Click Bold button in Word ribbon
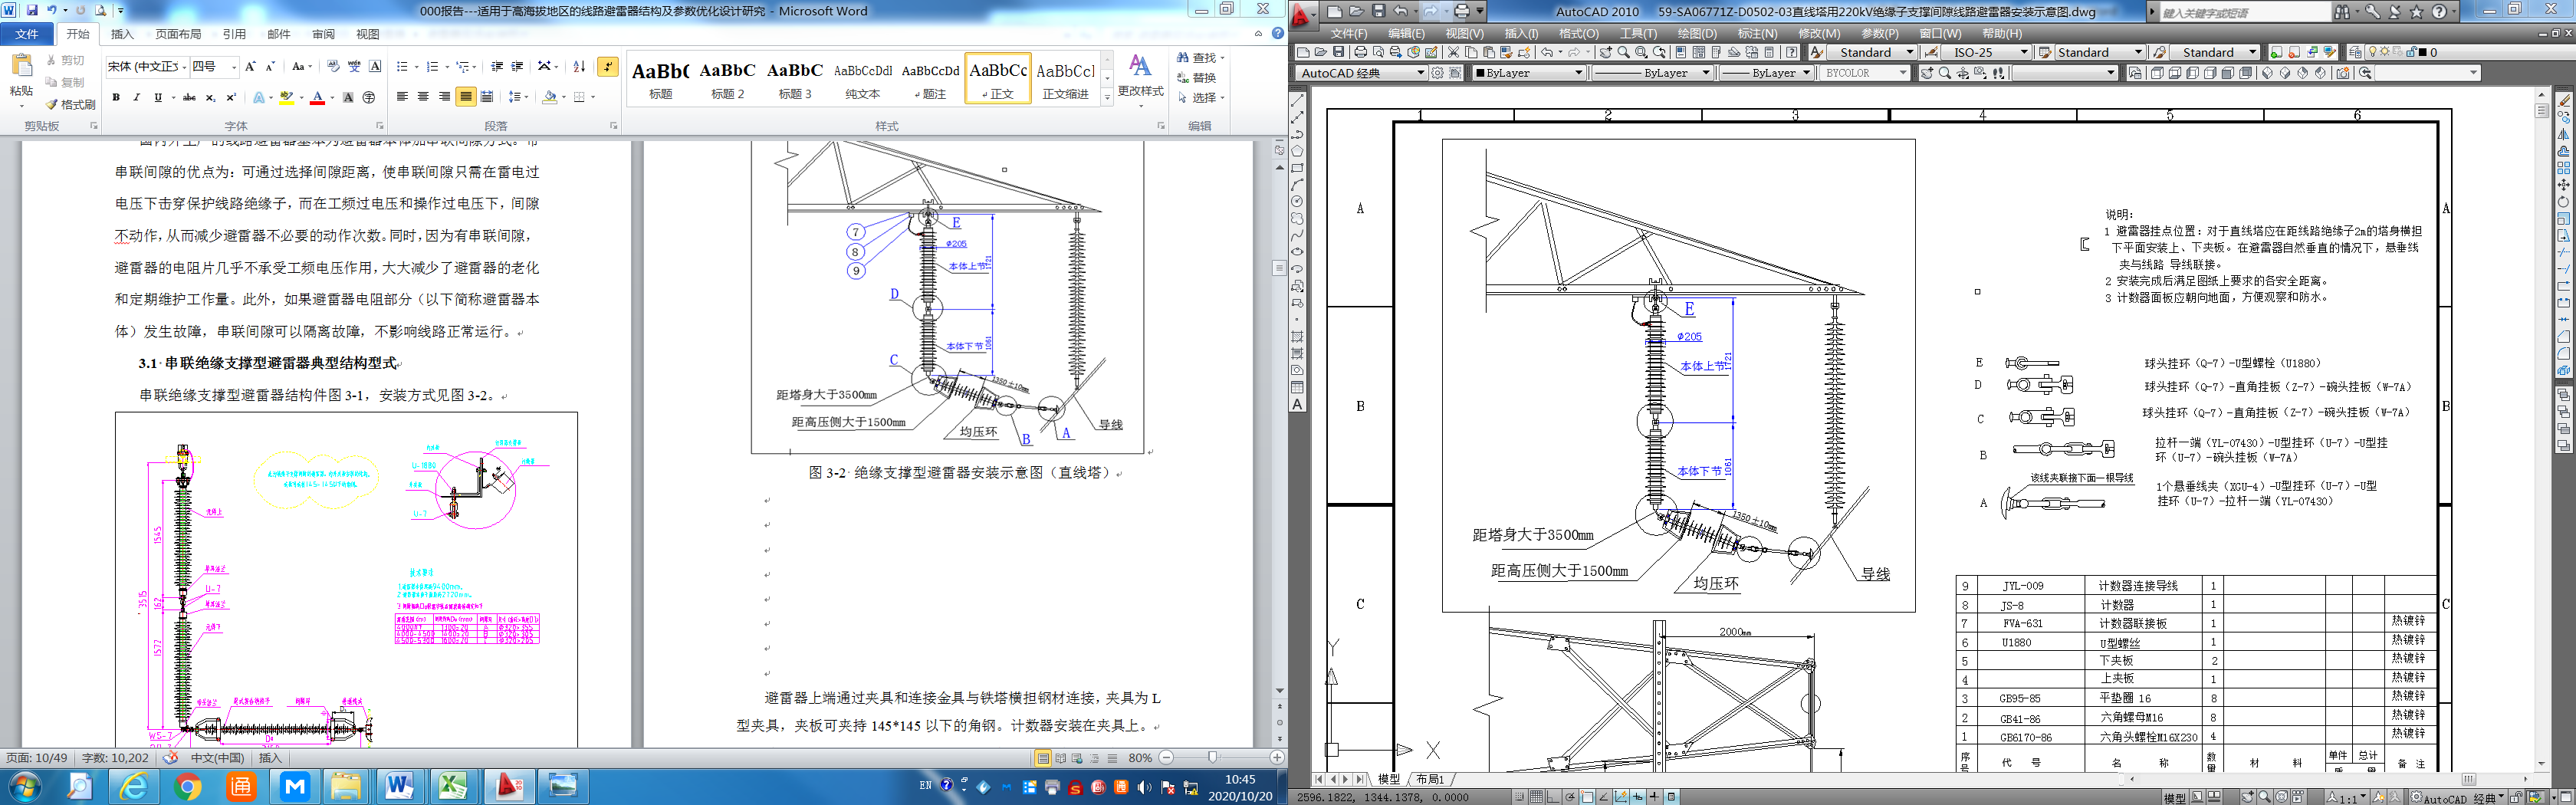Viewport: 2576px width, 805px height. (116, 97)
